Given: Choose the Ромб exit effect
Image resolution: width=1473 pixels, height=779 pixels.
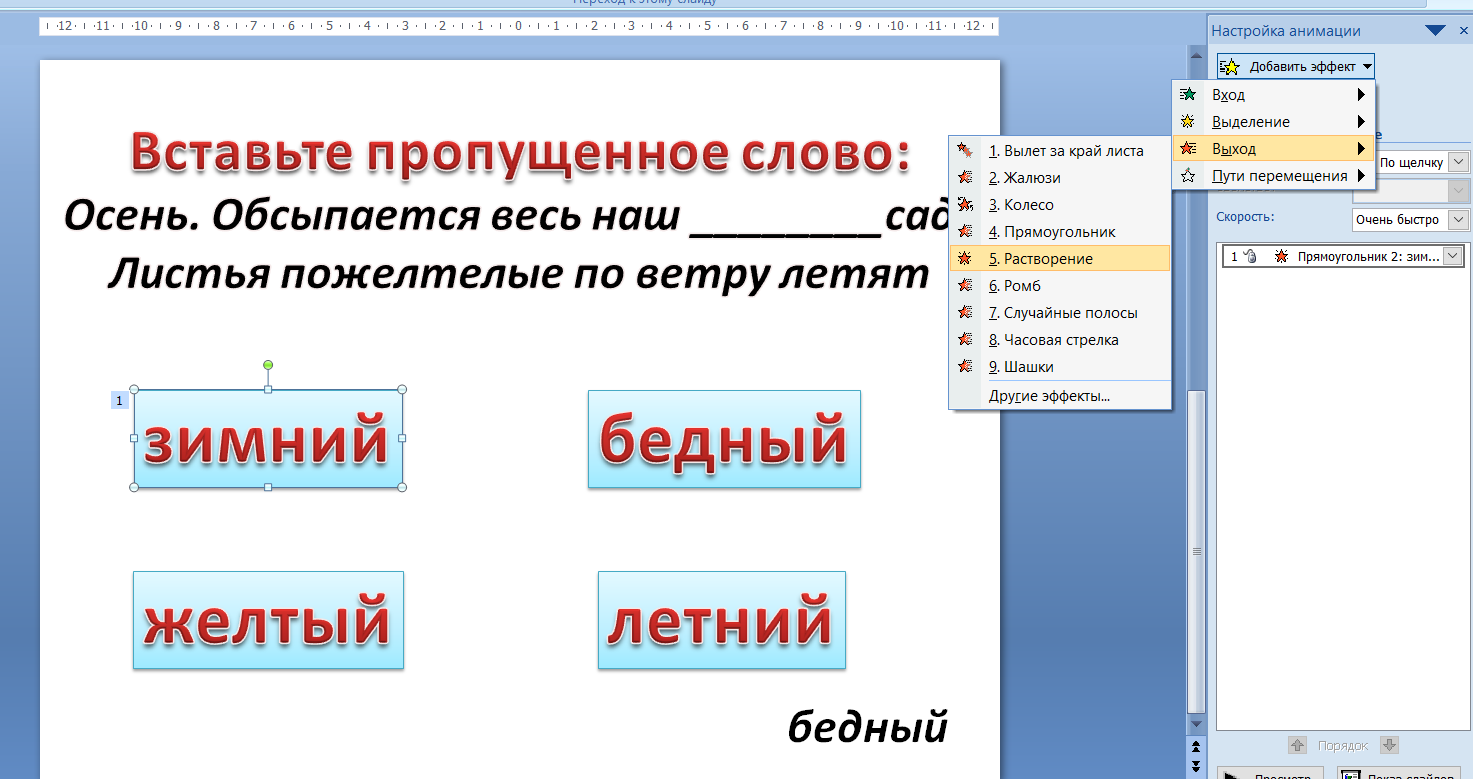Looking at the screenshot, I should tap(1059, 286).
